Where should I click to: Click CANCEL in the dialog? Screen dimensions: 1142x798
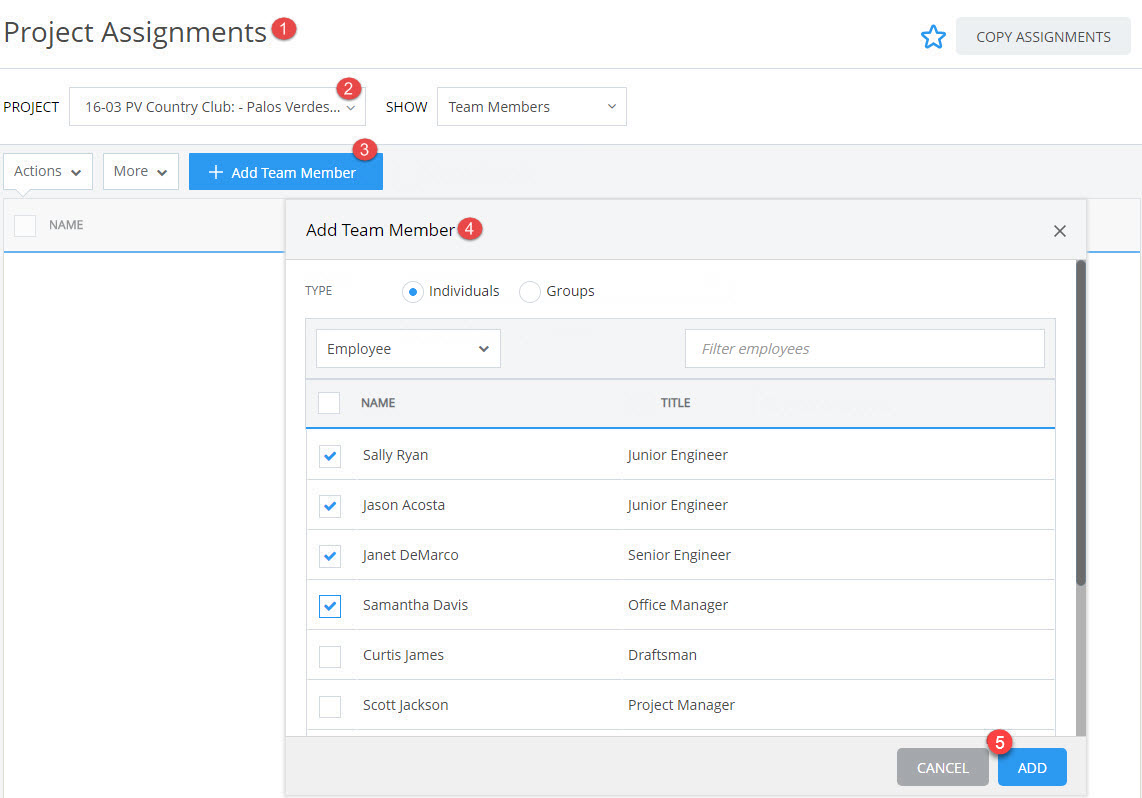[941, 767]
